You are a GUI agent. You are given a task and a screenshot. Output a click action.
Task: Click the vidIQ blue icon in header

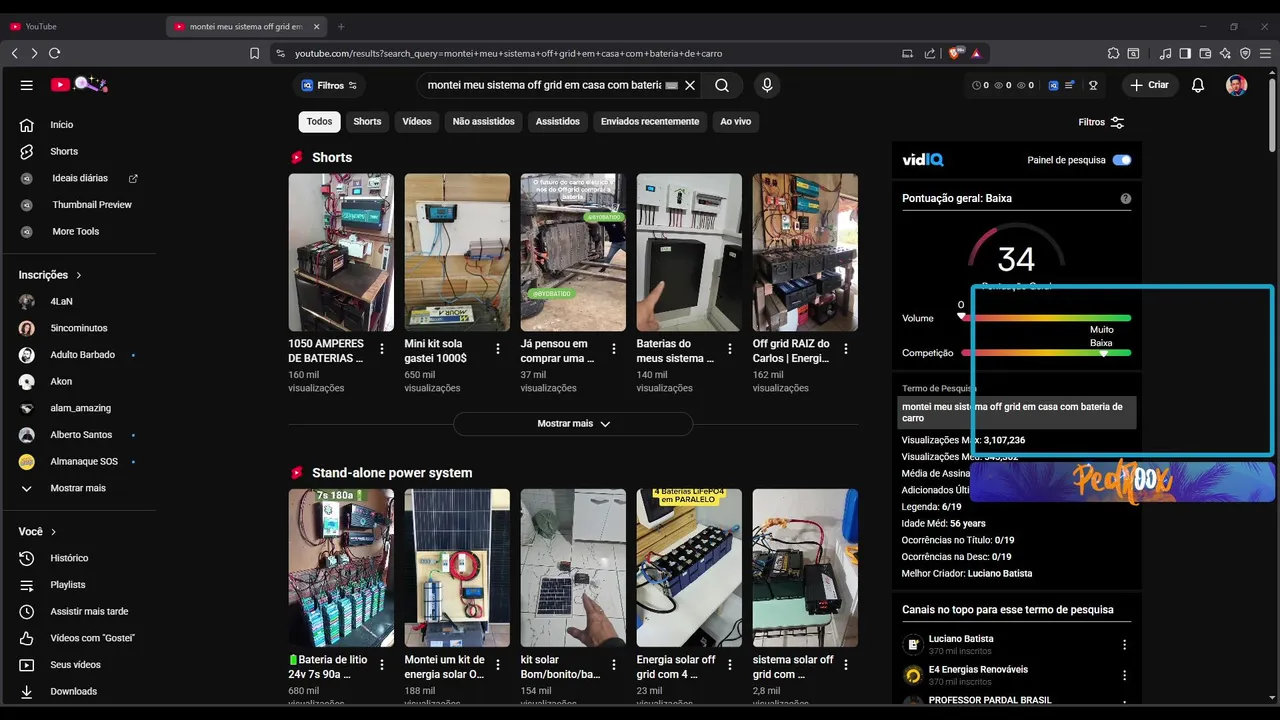(1053, 86)
